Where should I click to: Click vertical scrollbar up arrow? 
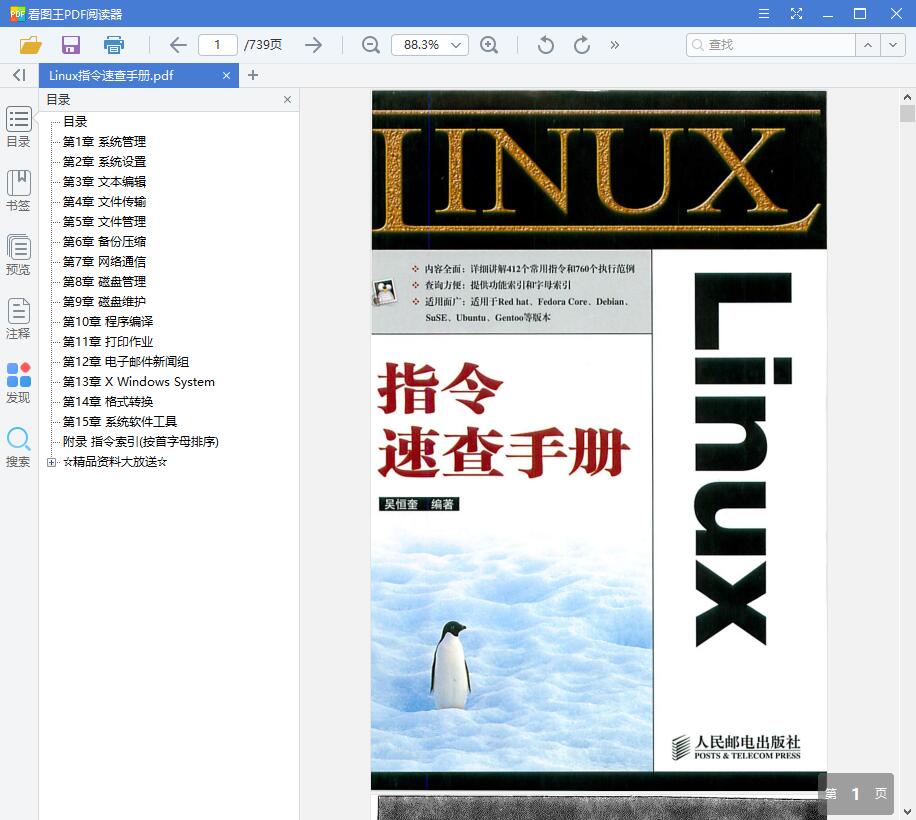(907, 97)
